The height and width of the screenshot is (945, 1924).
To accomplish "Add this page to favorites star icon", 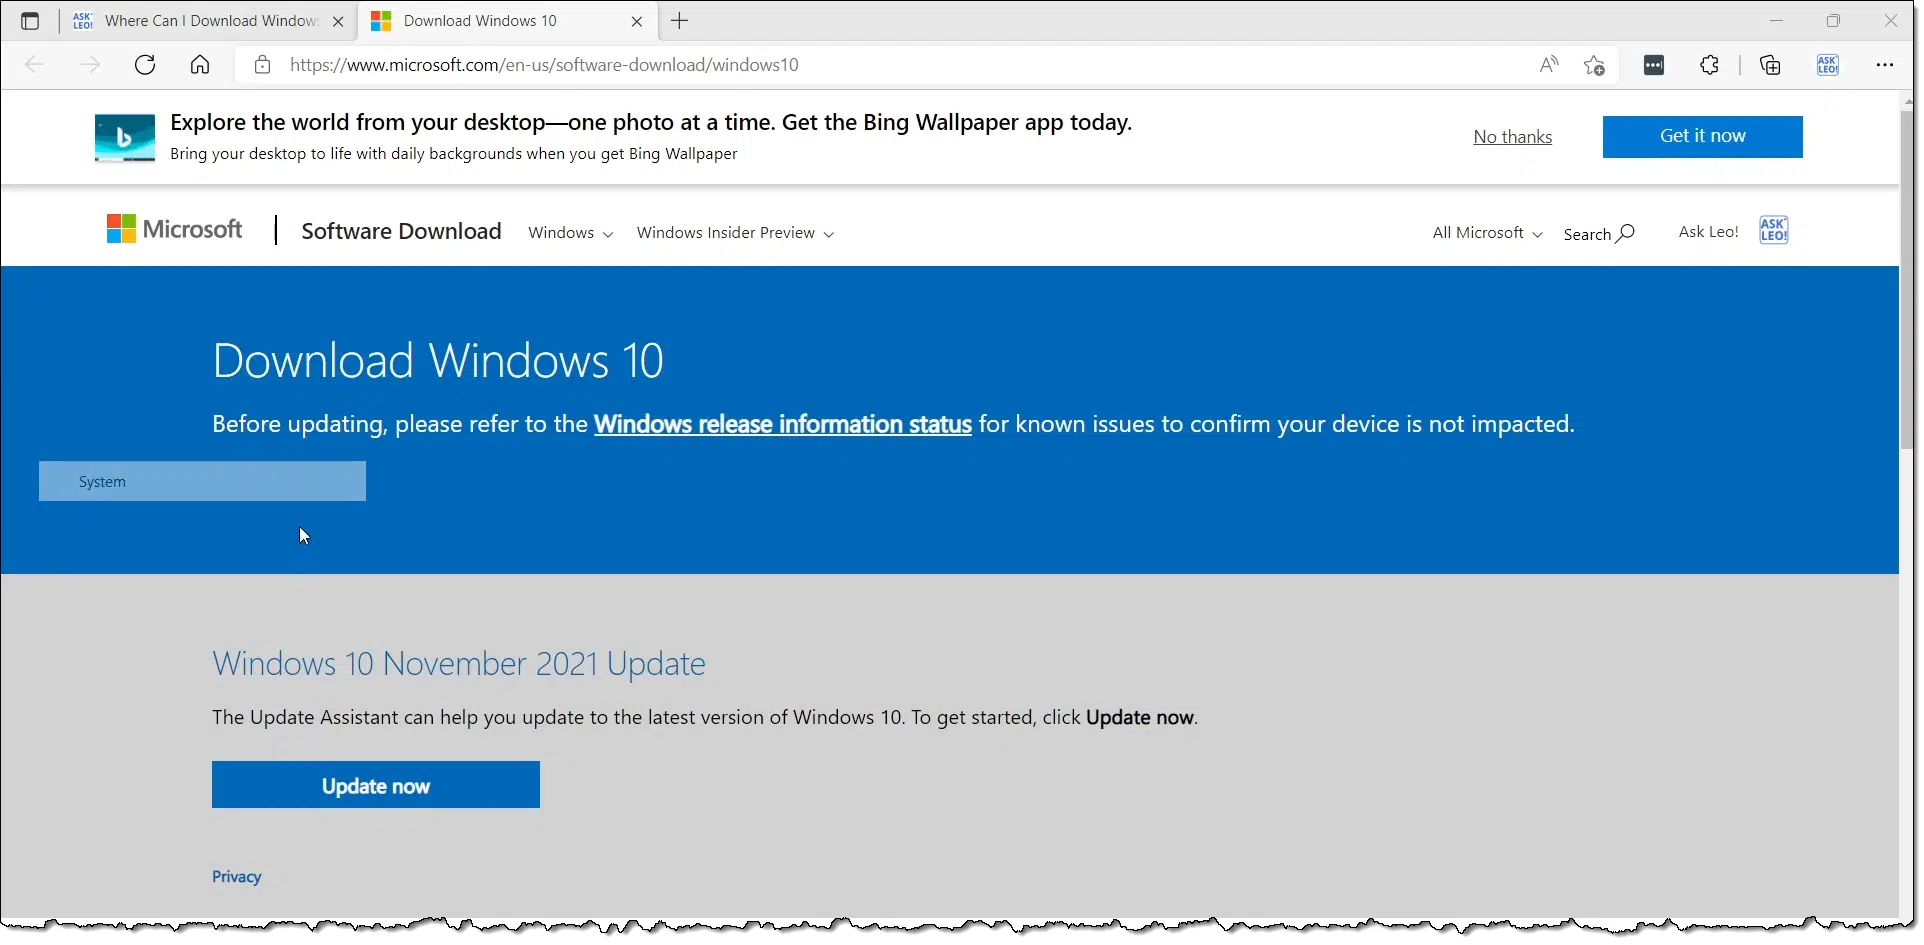I will tap(1594, 66).
